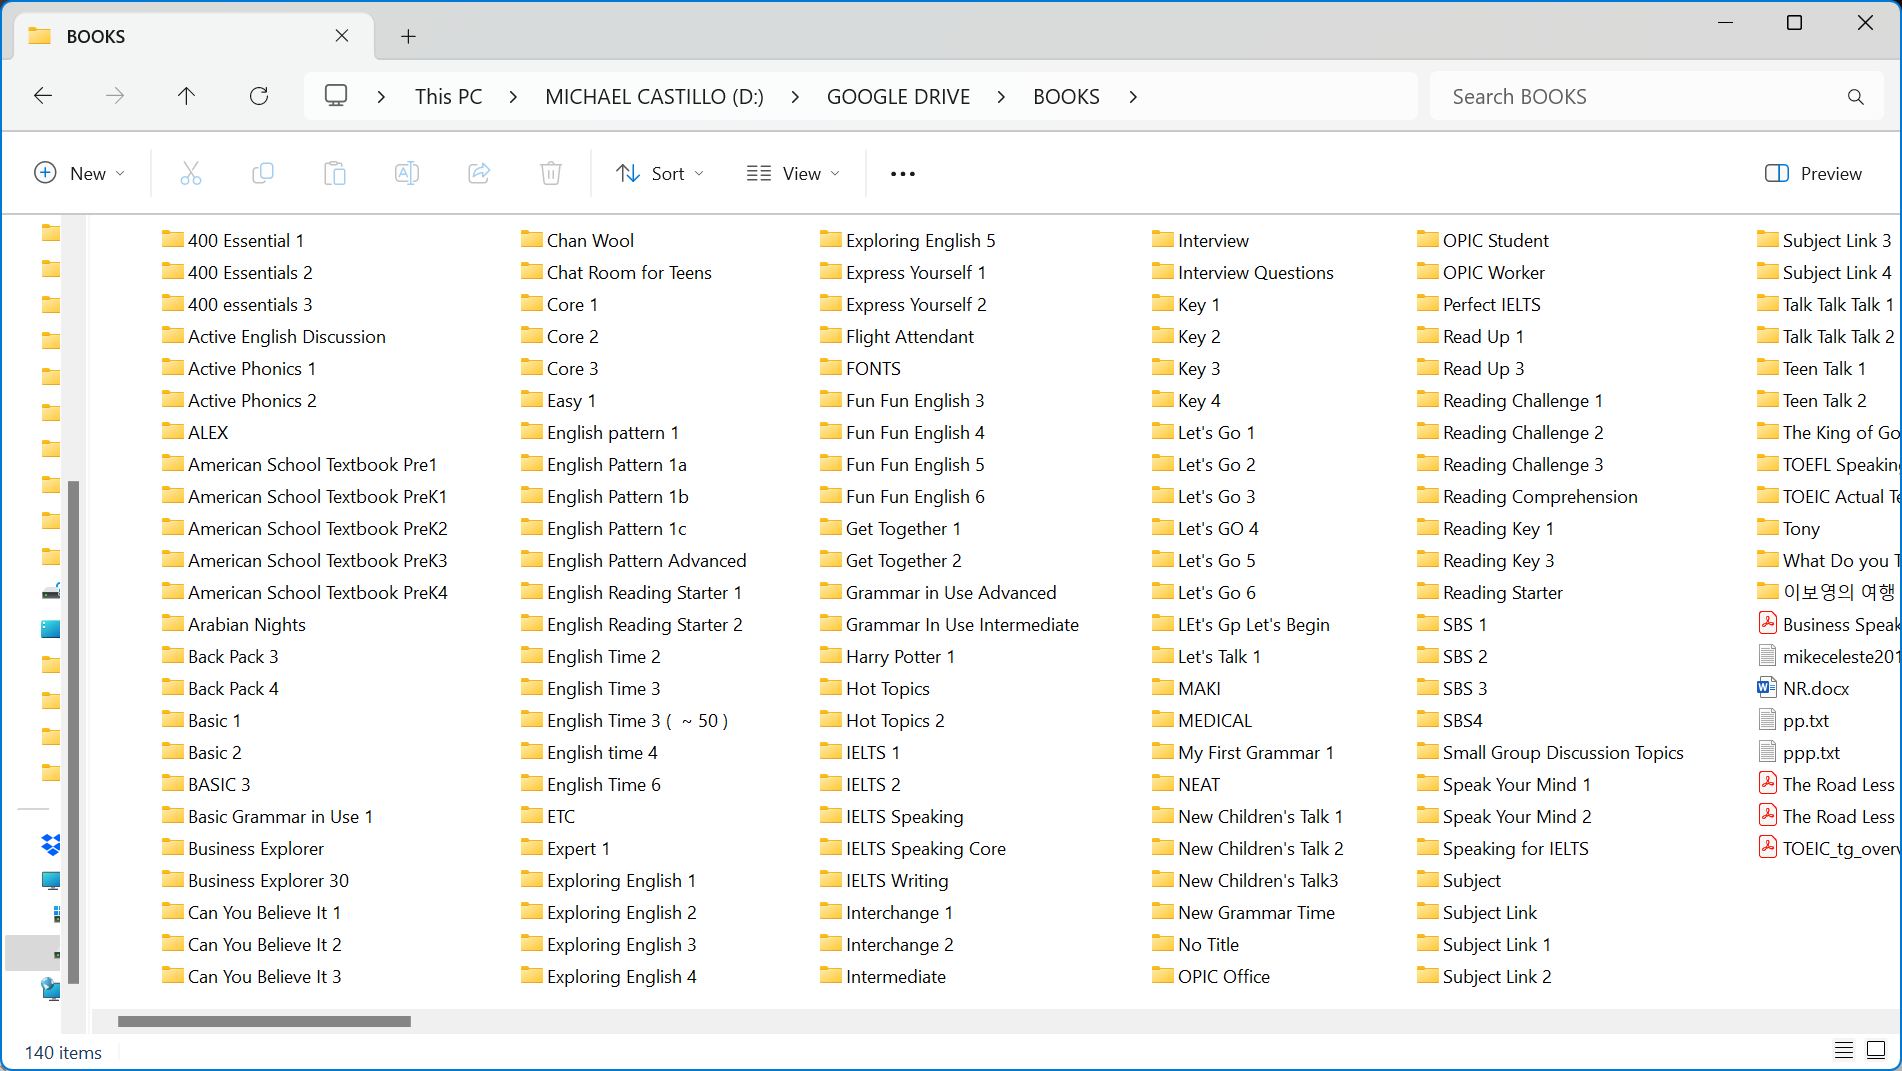This screenshot has height=1071, width=1902.
Task: Click the Paste clipboard icon
Action: 335,174
